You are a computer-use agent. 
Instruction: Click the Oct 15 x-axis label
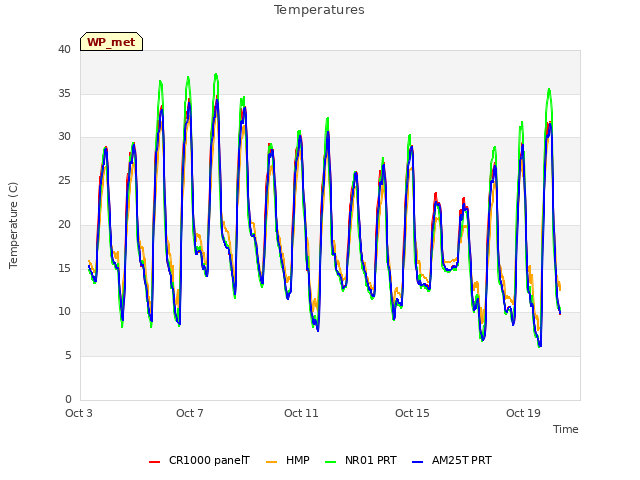(412, 413)
